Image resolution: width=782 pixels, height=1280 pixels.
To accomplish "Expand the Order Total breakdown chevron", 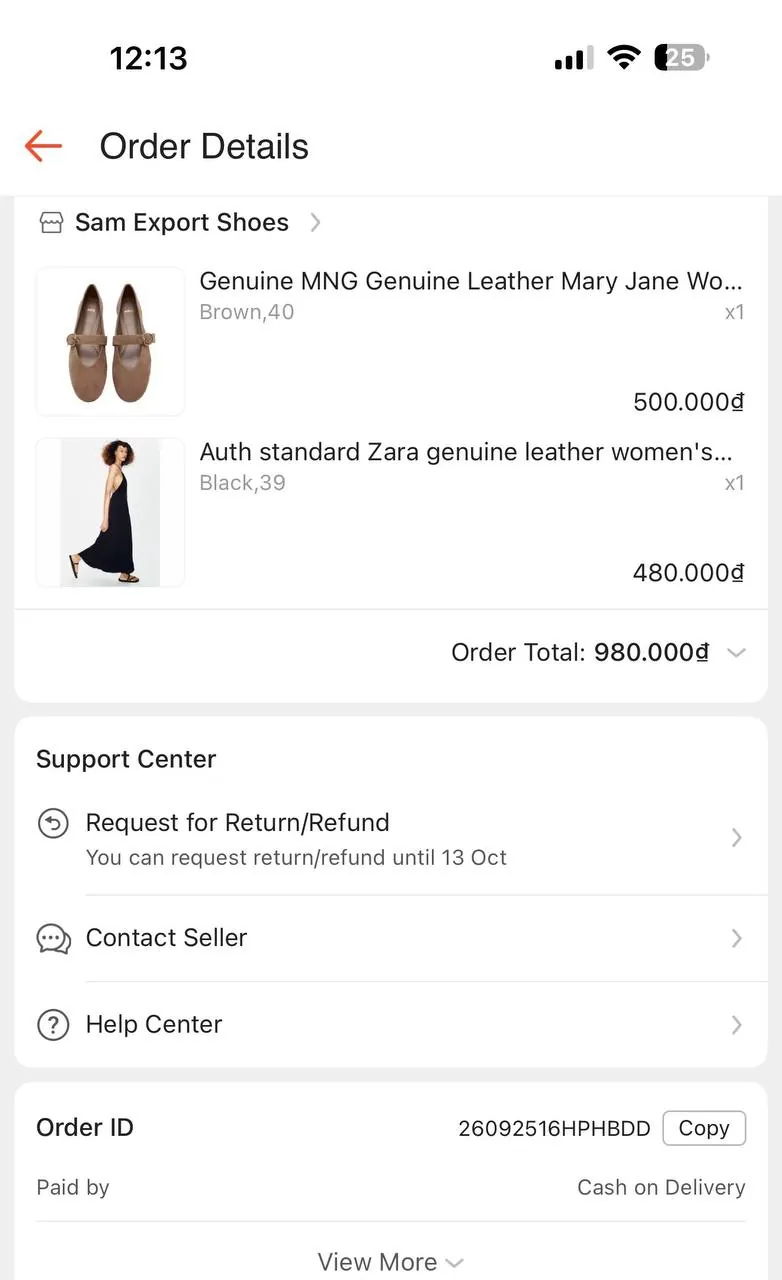I will (736, 653).
